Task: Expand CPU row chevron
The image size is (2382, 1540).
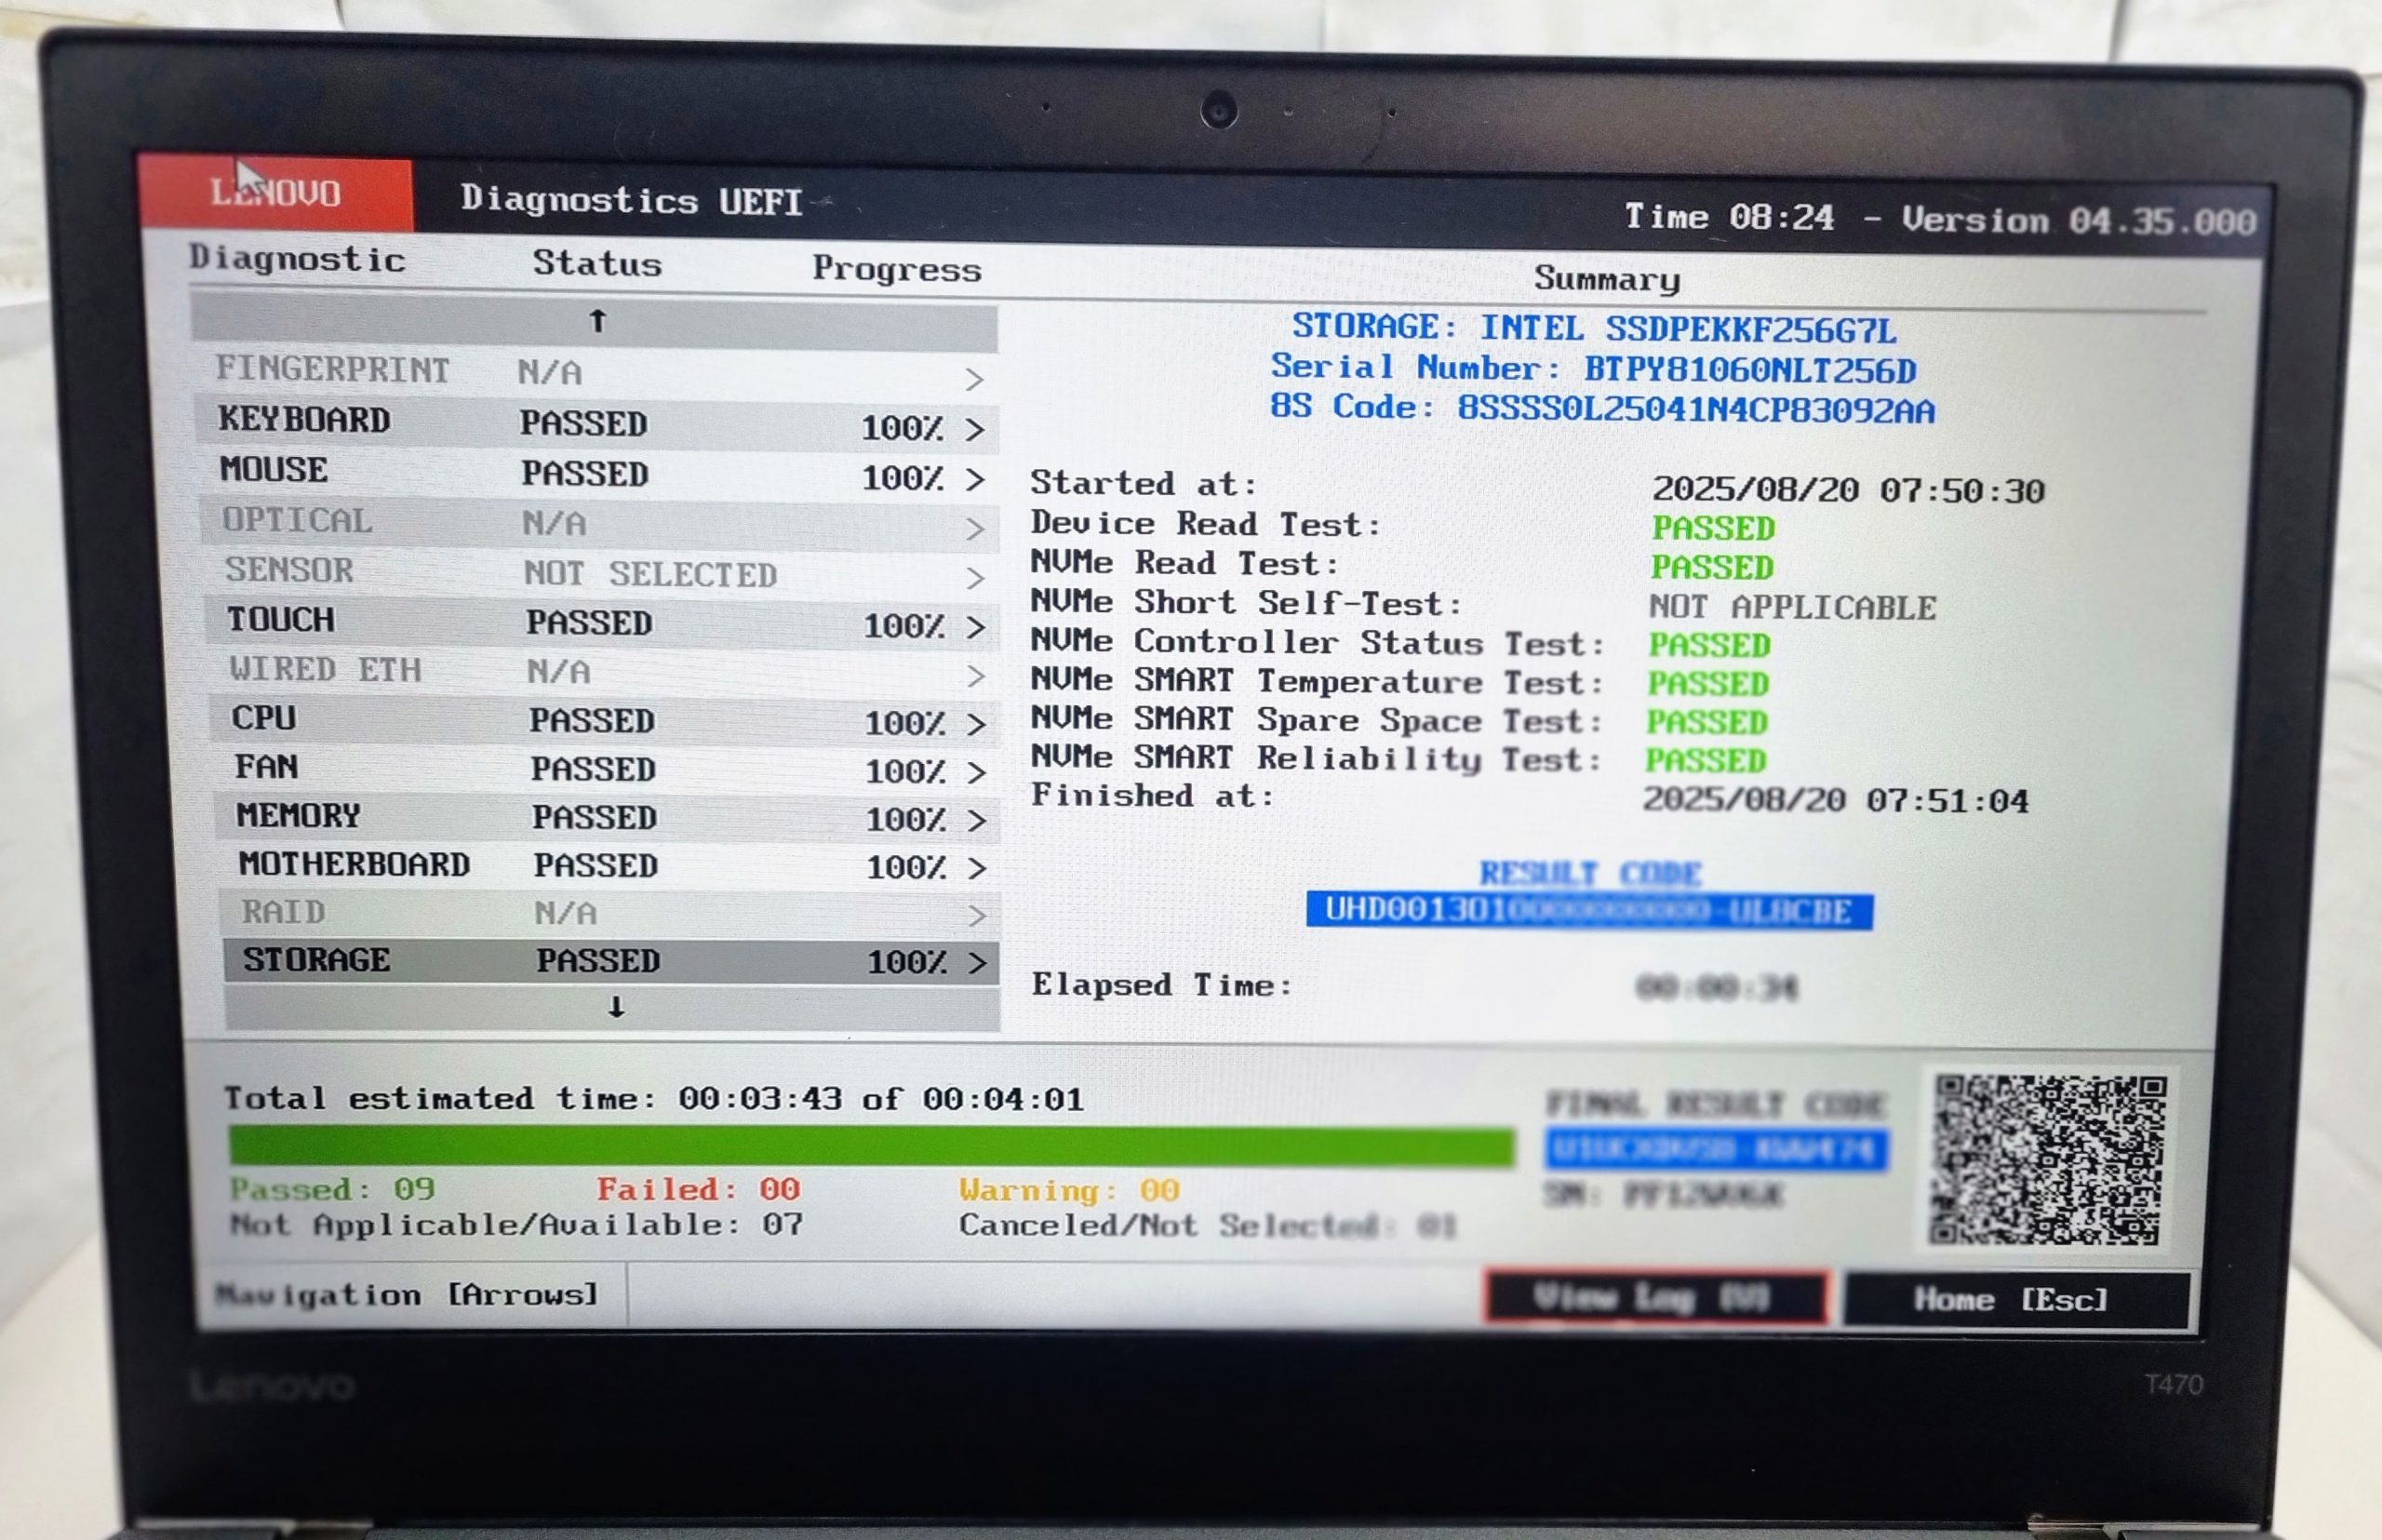Action: coord(976,724)
